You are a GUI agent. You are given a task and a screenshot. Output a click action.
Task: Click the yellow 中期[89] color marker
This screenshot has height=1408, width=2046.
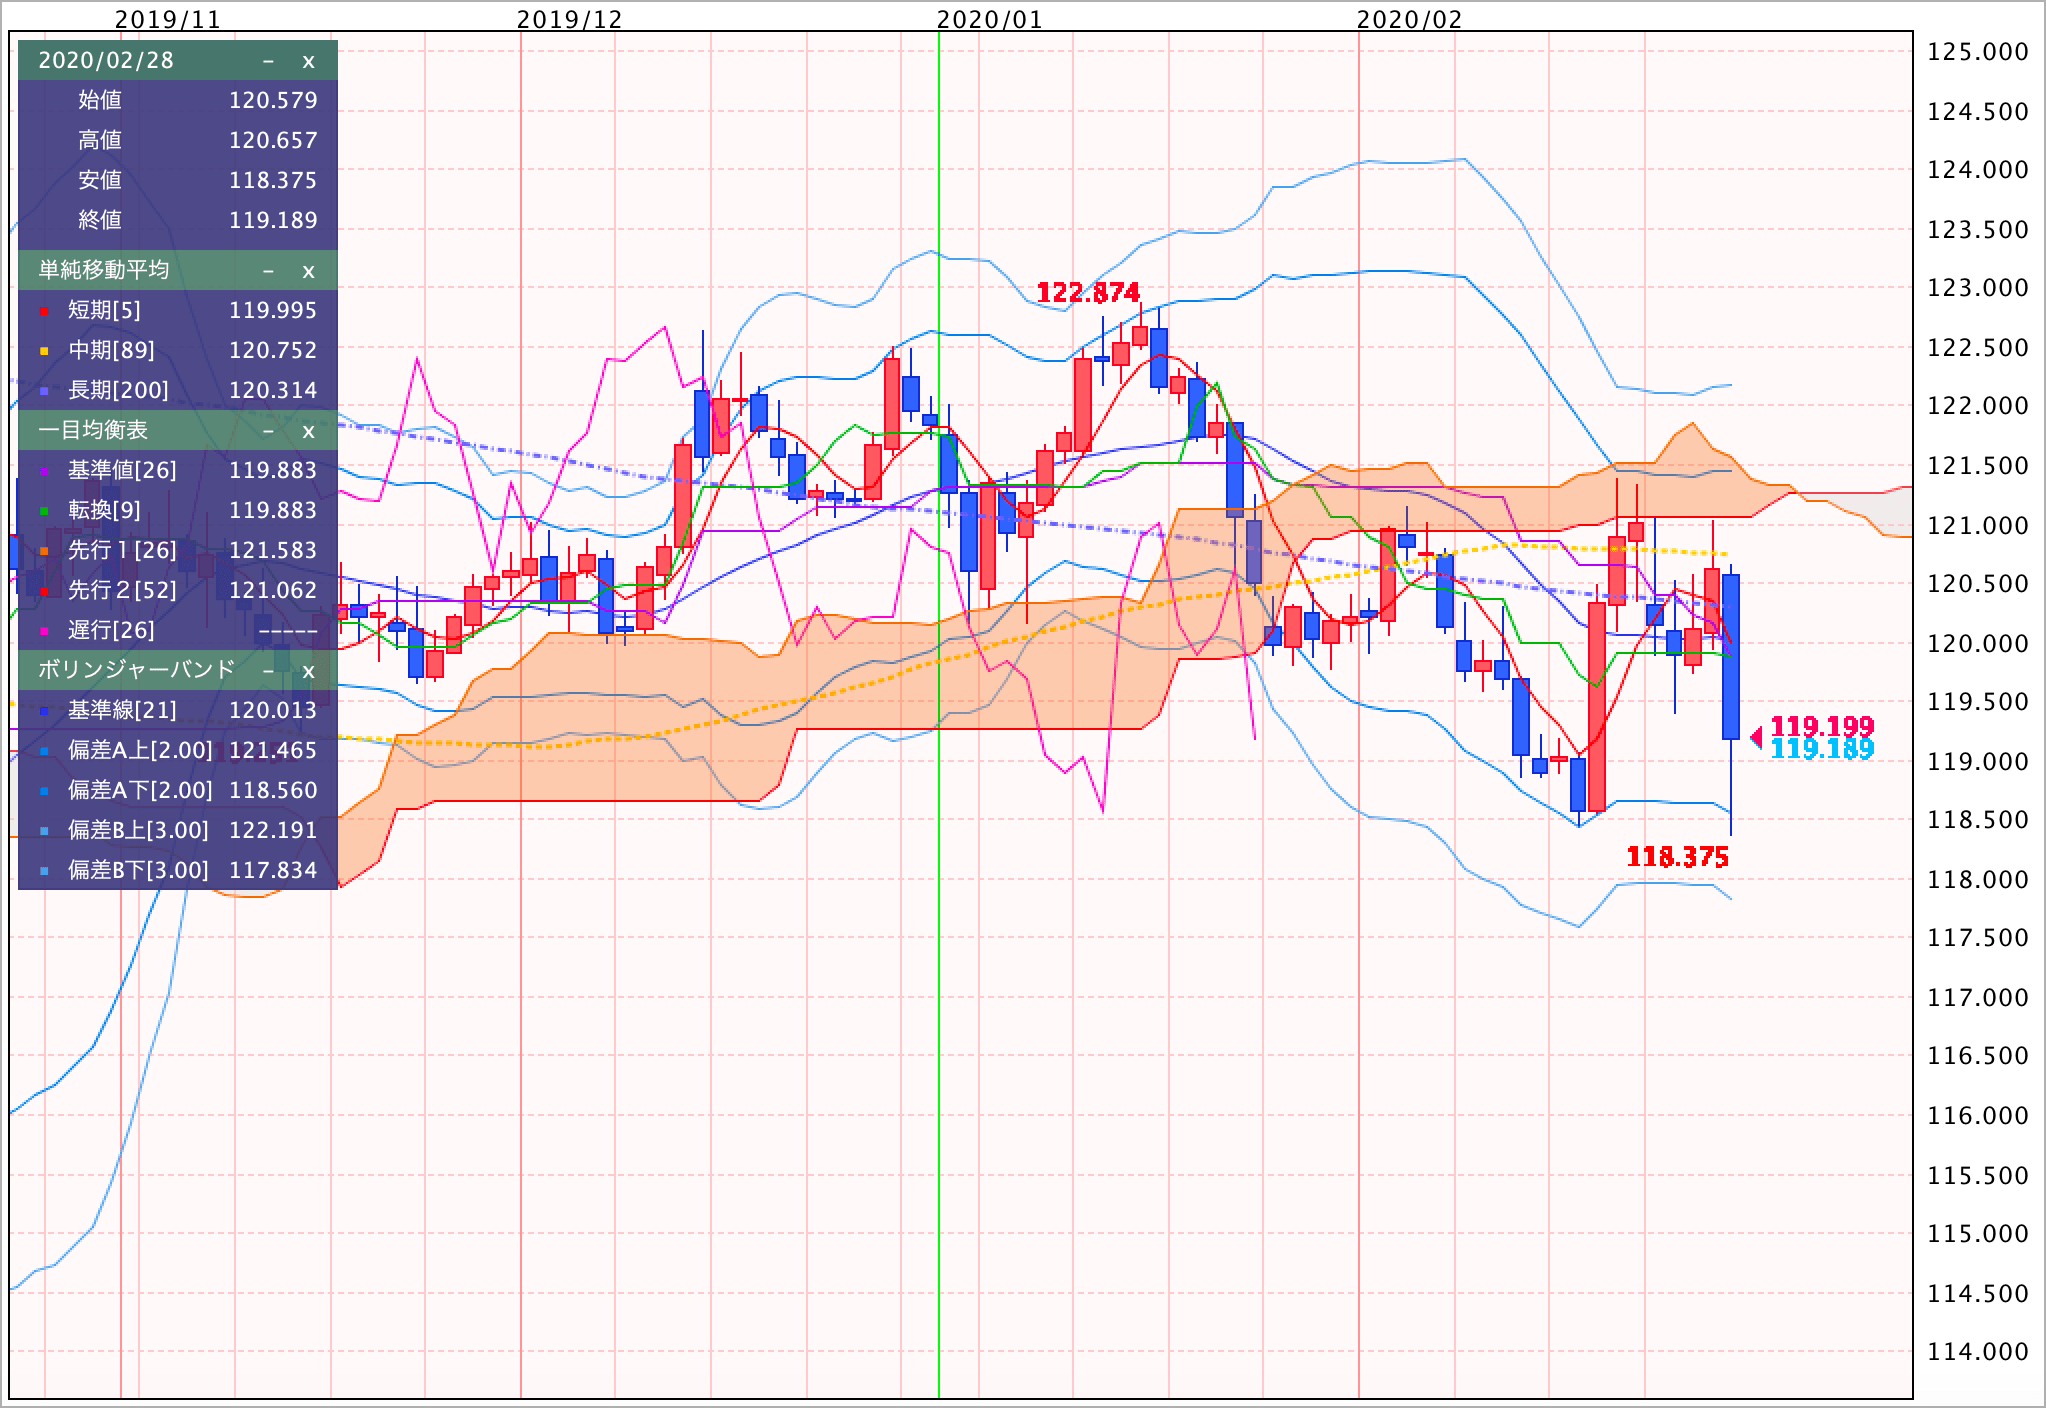pyautogui.click(x=44, y=352)
